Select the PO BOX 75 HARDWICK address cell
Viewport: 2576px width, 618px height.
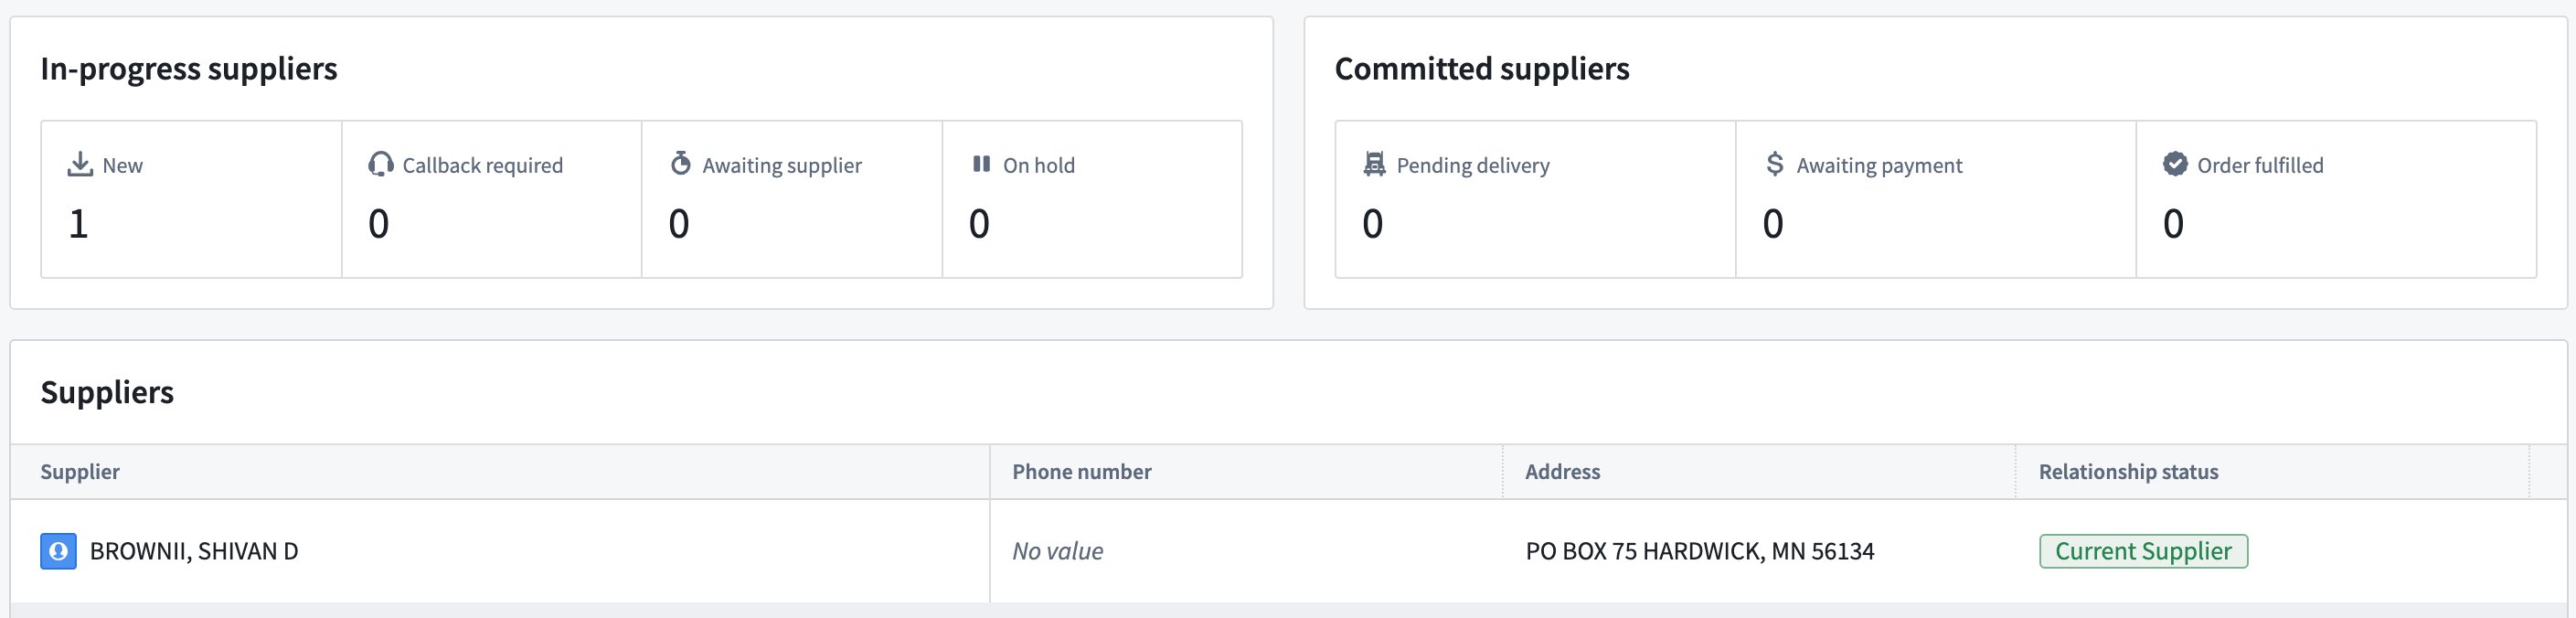[x=1699, y=551]
